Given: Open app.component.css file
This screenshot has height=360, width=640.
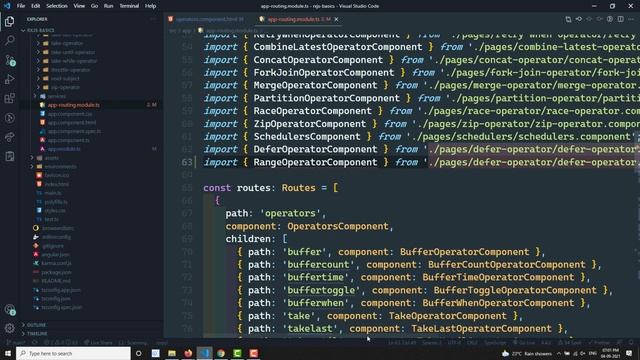Looking at the screenshot, I should [x=70, y=114].
